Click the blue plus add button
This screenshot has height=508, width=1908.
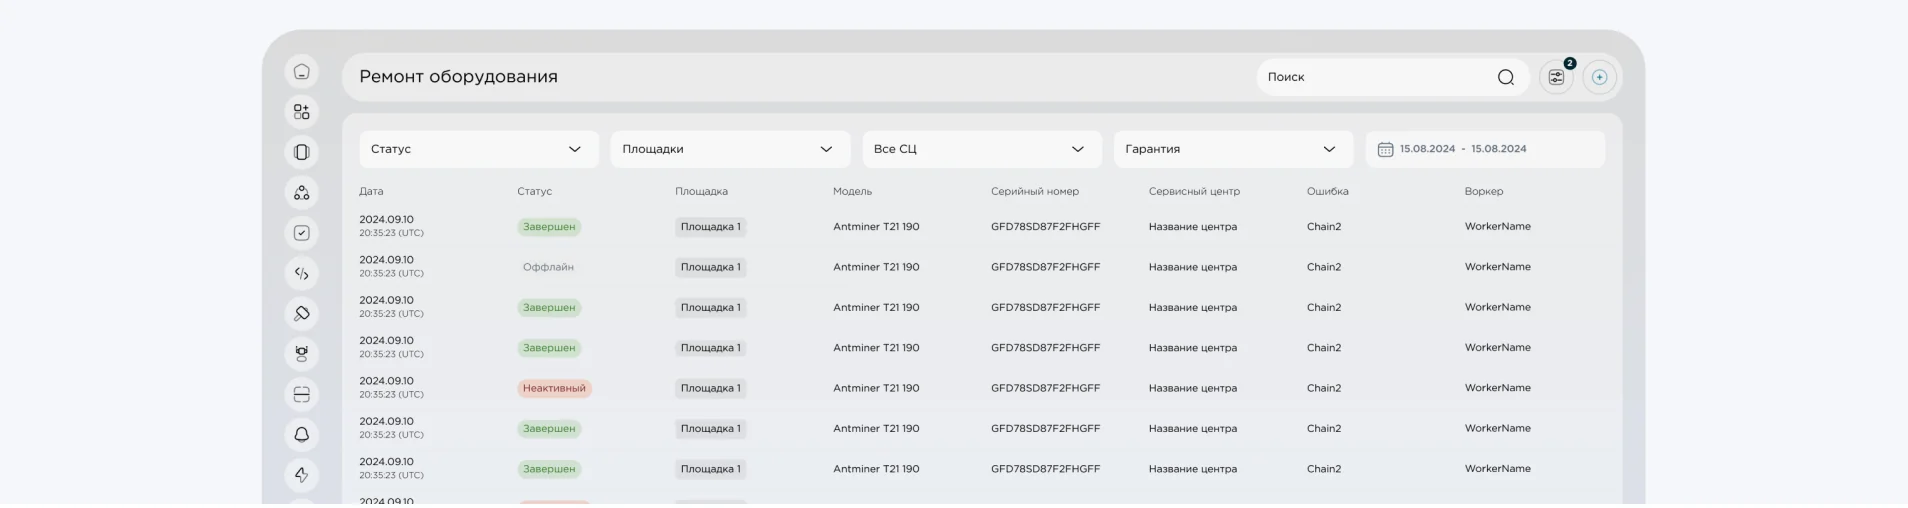[1599, 77]
